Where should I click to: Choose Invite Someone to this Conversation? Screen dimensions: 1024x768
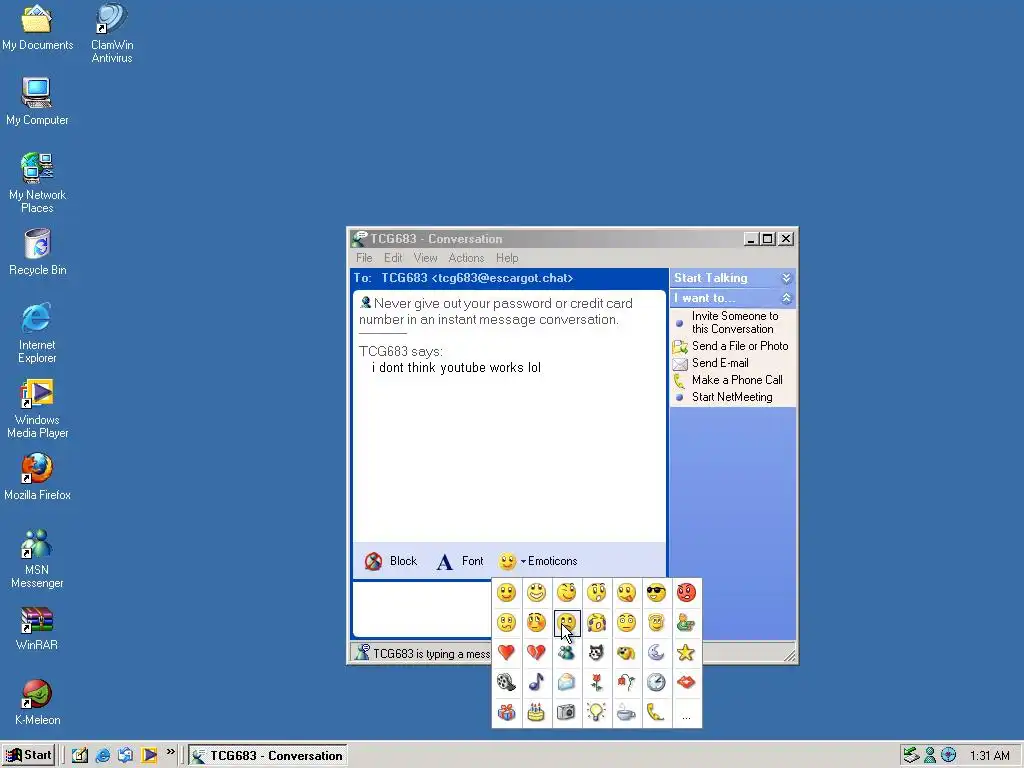tap(733, 322)
